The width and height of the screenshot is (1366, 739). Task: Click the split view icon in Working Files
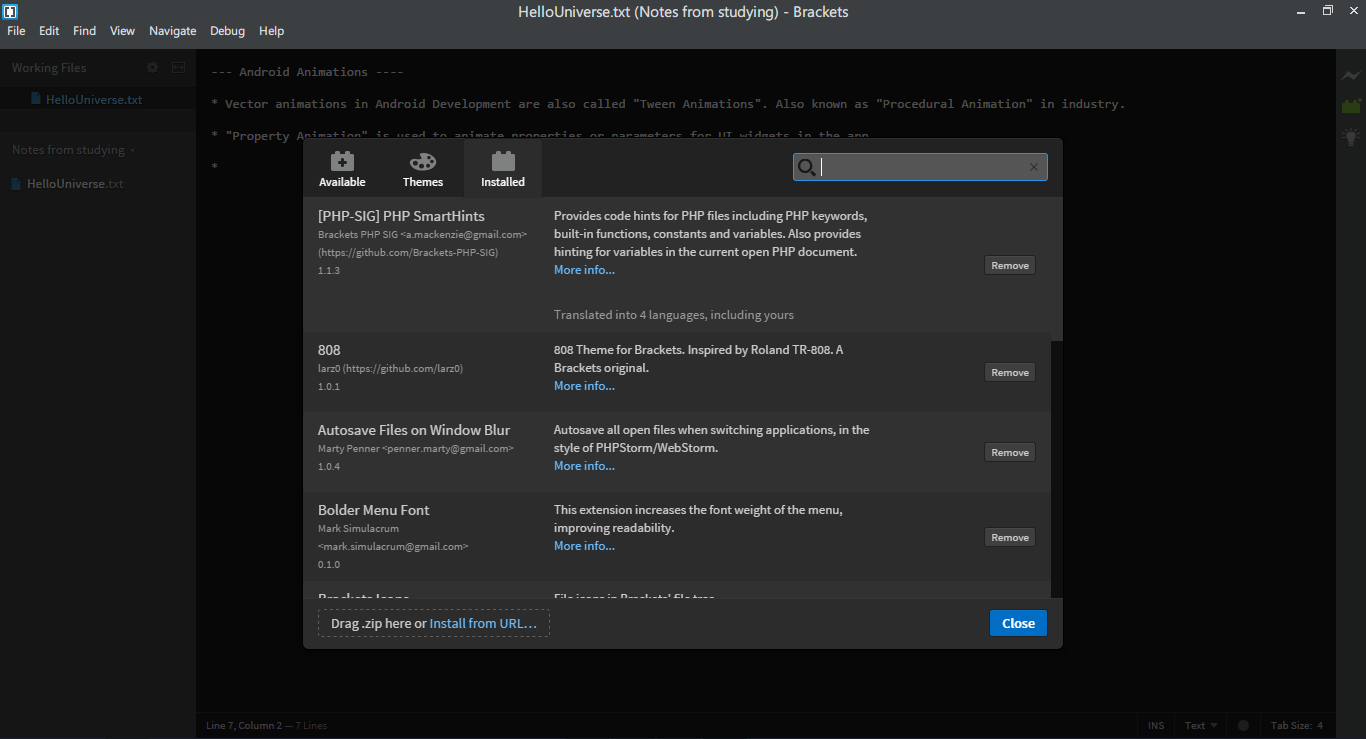click(x=178, y=68)
